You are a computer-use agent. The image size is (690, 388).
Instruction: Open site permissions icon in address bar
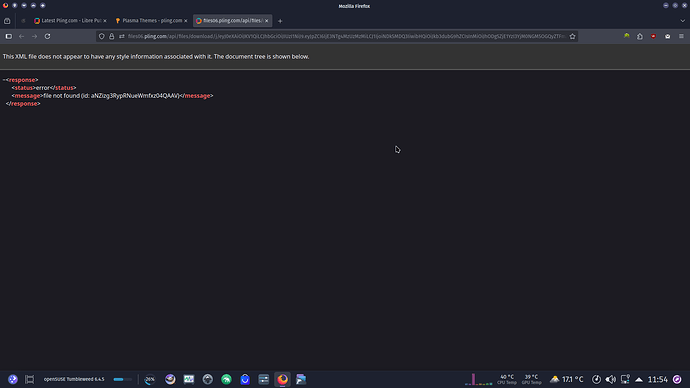(x=122, y=37)
